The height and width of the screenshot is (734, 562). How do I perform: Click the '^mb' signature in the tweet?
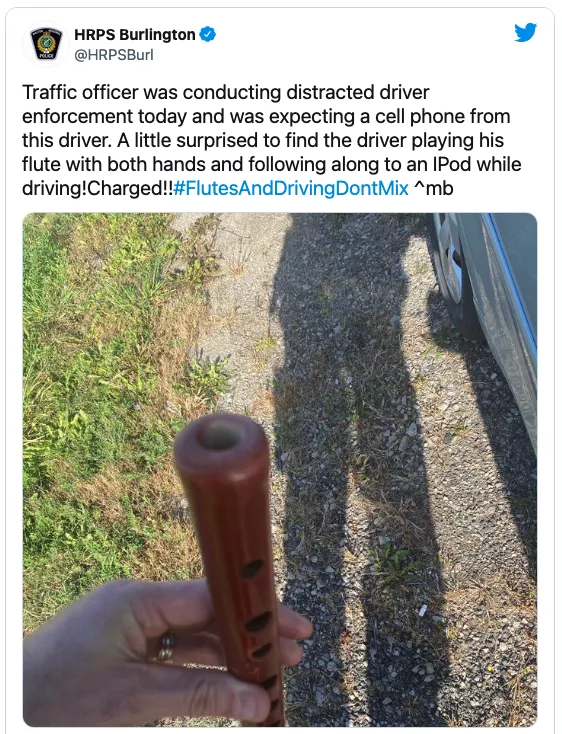[x=434, y=189]
